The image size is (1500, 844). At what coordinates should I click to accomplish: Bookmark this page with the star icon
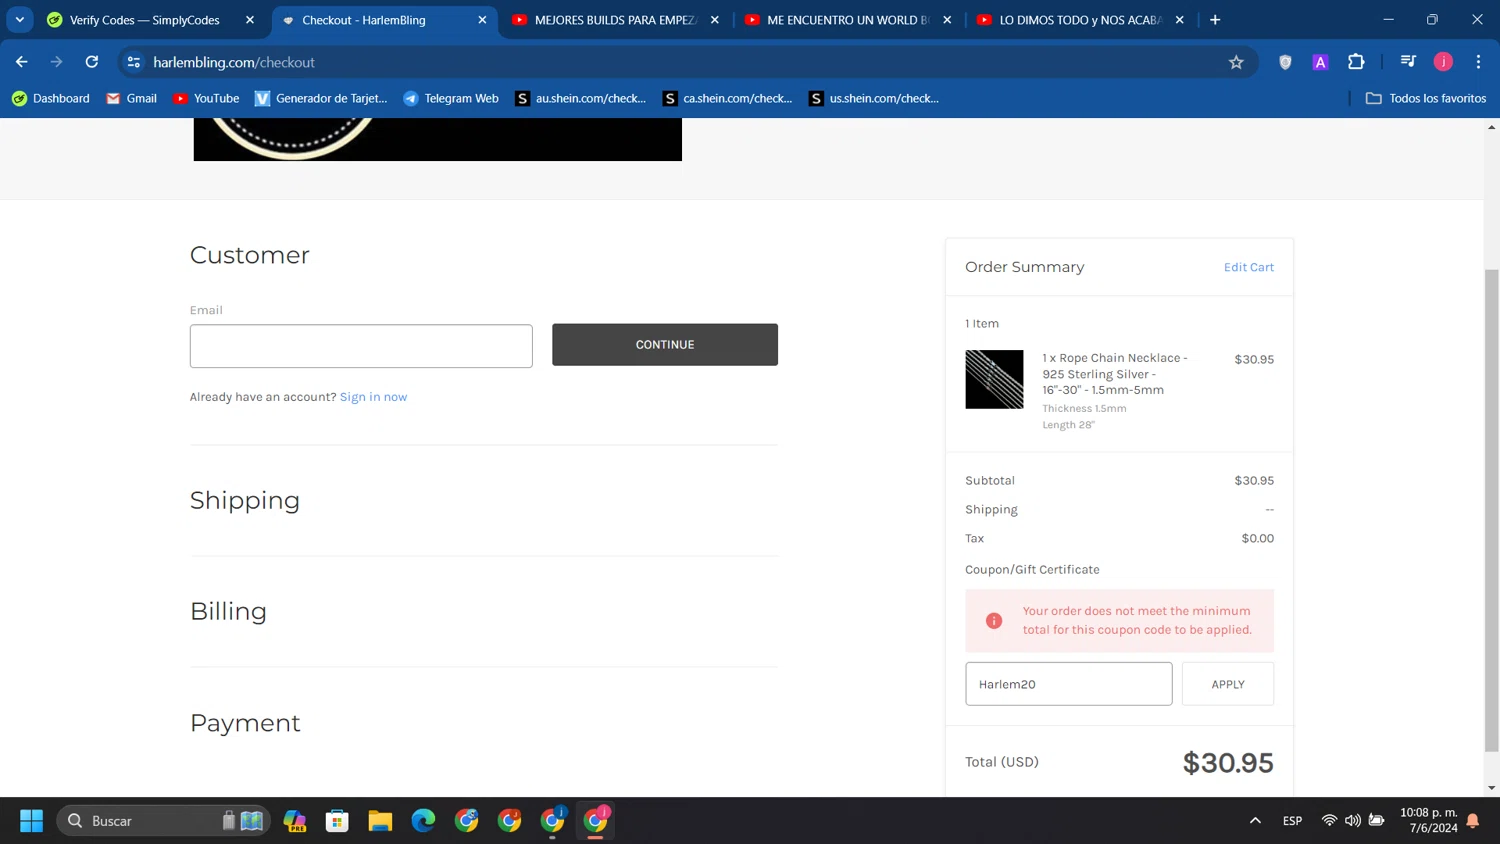[x=1236, y=62]
